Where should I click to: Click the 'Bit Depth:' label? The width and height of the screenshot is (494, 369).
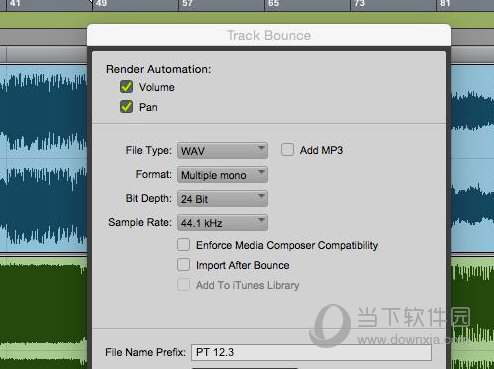149,198
